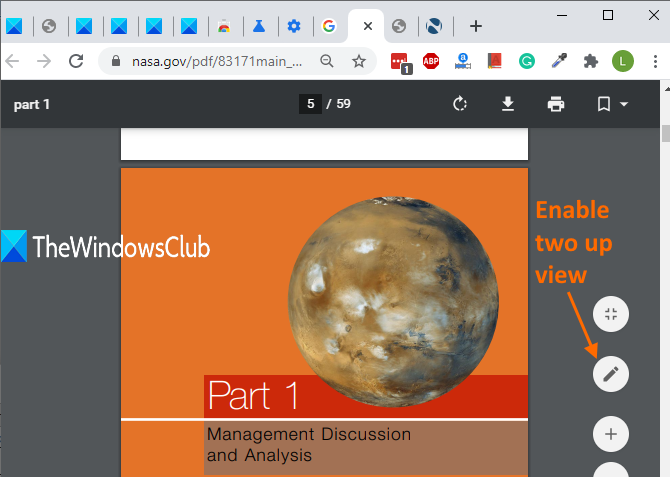Open the ABP Adblock Plus extension
Image resolution: width=670 pixels, height=477 pixels.
pyautogui.click(x=431, y=62)
